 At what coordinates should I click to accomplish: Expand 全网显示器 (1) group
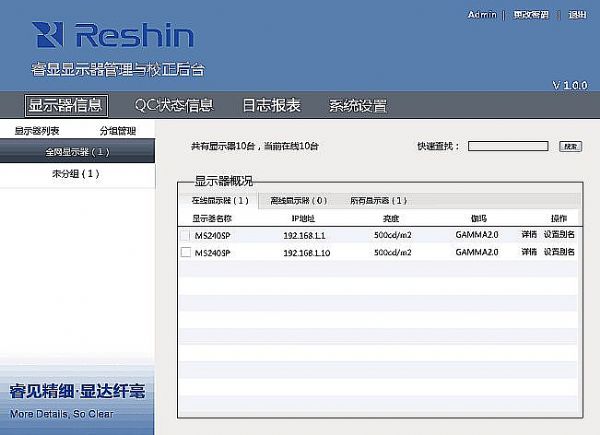[77, 152]
